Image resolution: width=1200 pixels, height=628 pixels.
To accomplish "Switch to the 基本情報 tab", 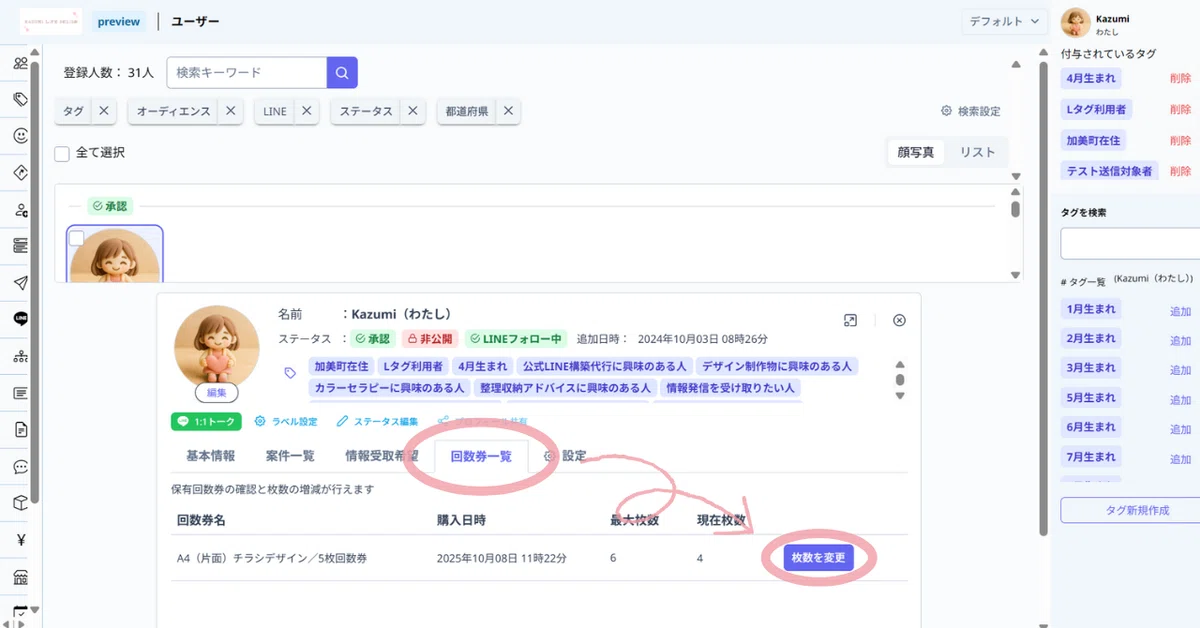I will (x=211, y=456).
